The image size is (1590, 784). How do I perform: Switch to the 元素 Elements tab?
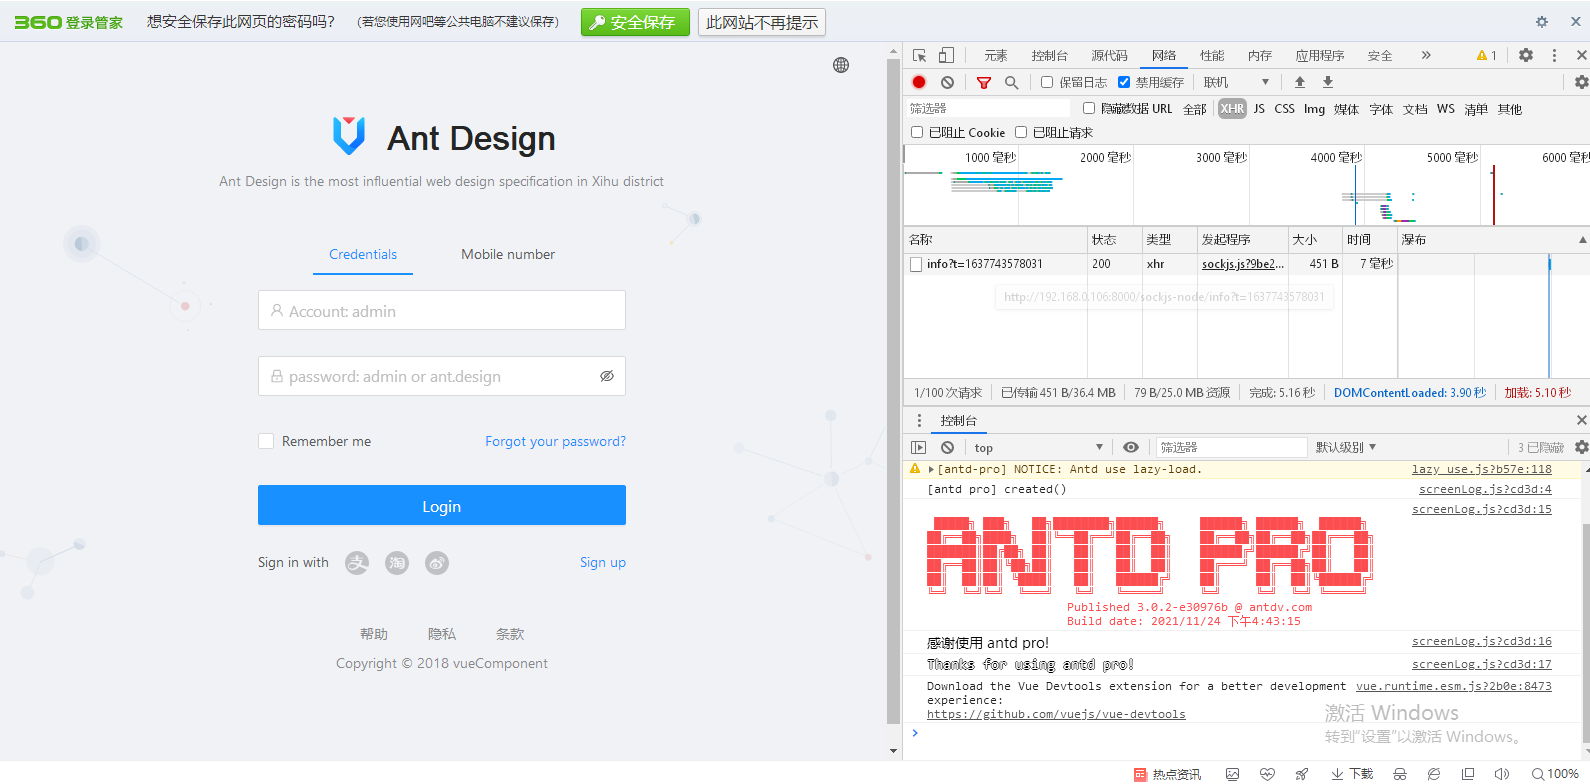(x=995, y=56)
